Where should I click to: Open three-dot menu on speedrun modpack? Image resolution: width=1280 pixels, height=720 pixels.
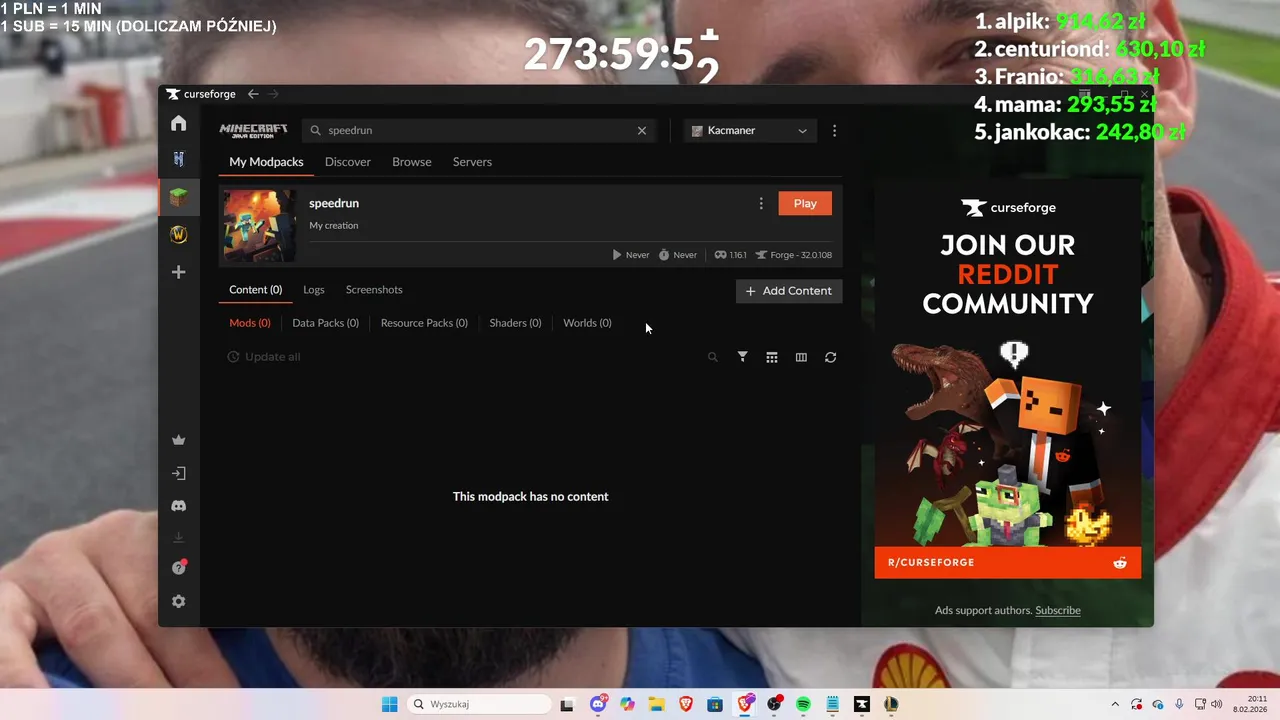(761, 203)
